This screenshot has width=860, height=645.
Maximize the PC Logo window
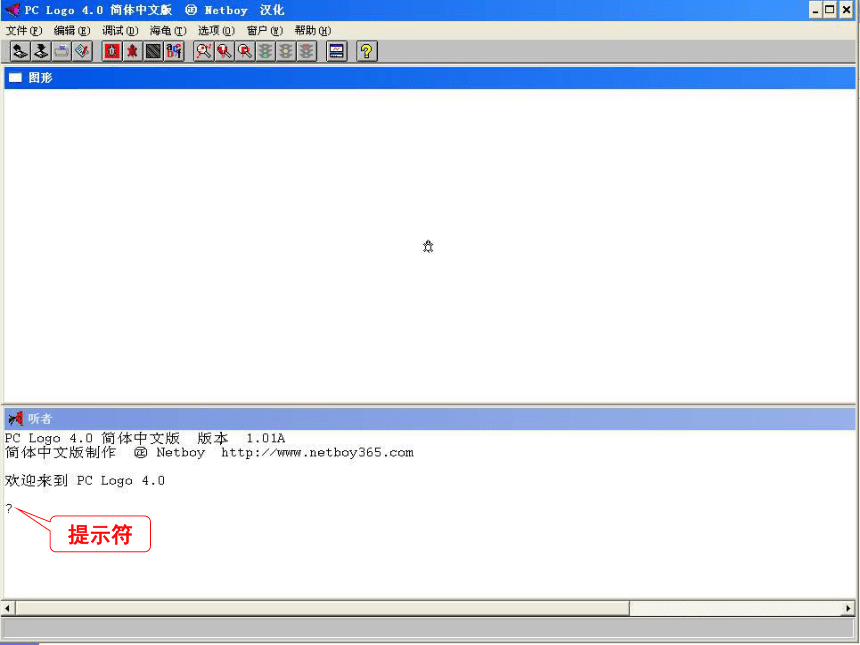click(830, 10)
